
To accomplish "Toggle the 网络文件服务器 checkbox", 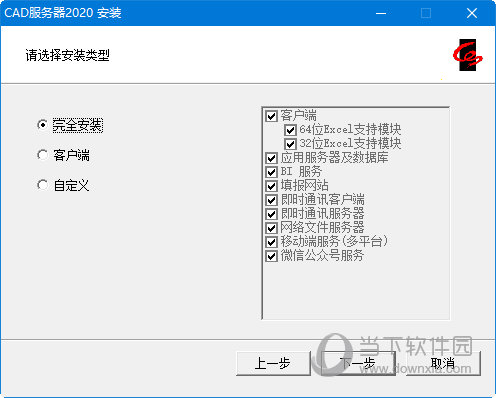I will (272, 228).
